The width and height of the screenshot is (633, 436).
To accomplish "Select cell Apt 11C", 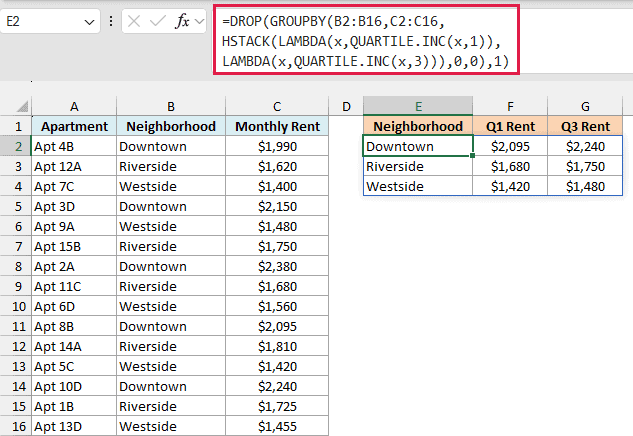I will pos(74,286).
